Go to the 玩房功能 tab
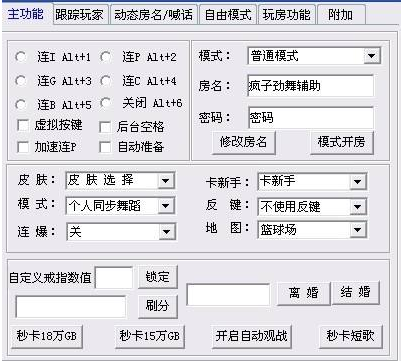The image size is (405, 363). (x=286, y=14)
